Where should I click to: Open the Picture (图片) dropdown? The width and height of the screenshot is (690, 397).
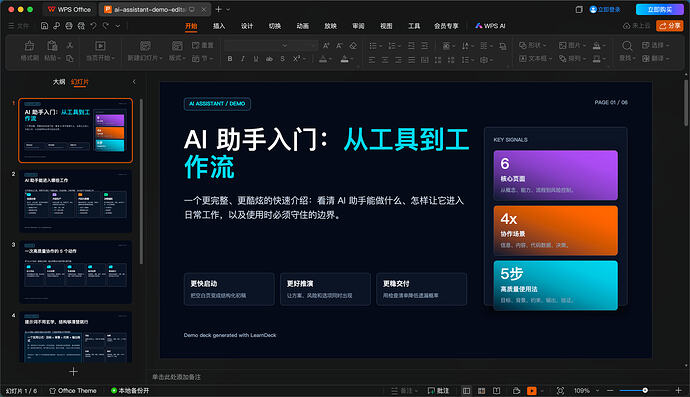coord(572,45)
